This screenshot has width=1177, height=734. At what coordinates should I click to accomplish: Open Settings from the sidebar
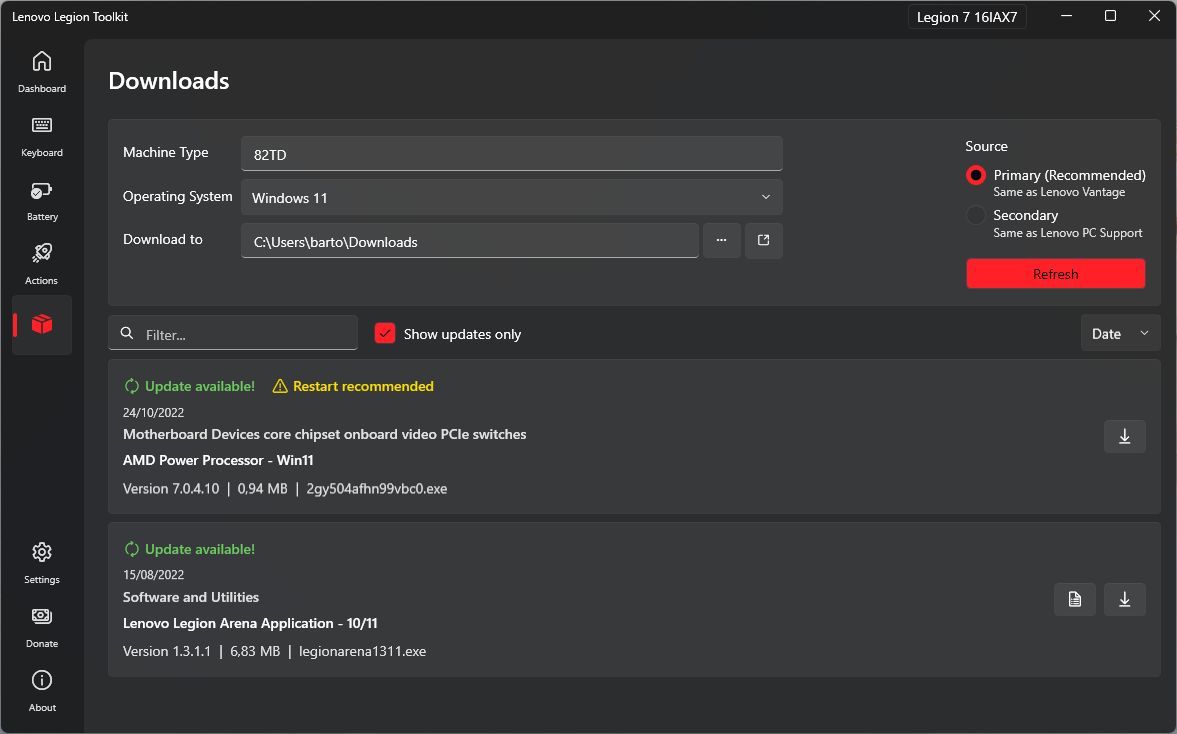click(x=42, y=563)
